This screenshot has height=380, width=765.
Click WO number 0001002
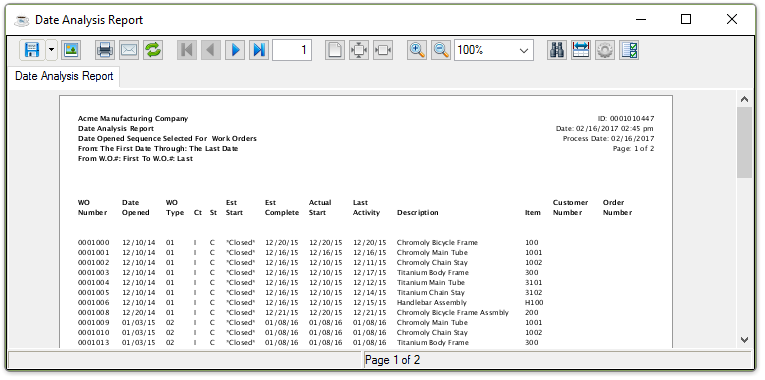94,262
